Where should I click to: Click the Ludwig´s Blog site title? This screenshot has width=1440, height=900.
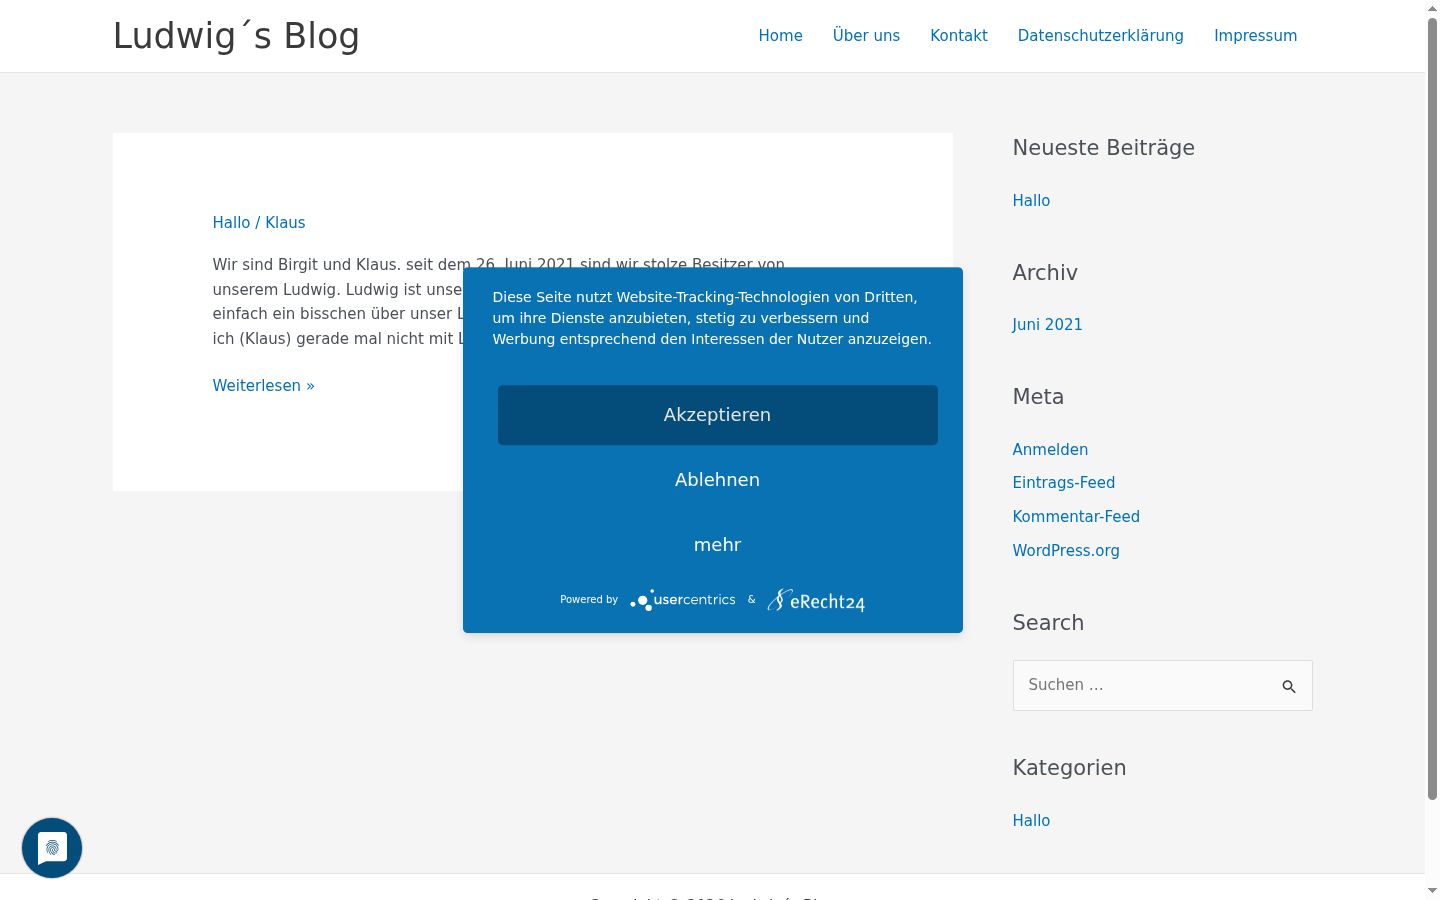coord(236,36)
